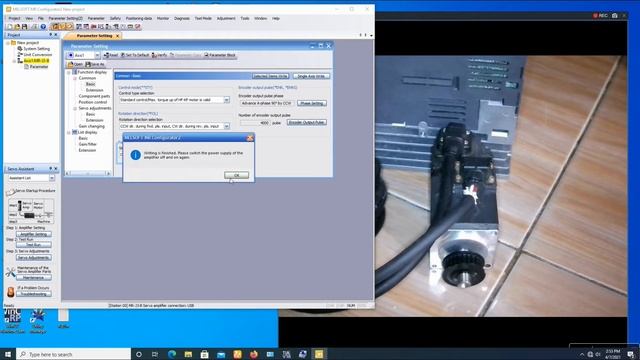Click the Windows Start button
The height and width of the screenshot is (360, 640).
(8, 354)
